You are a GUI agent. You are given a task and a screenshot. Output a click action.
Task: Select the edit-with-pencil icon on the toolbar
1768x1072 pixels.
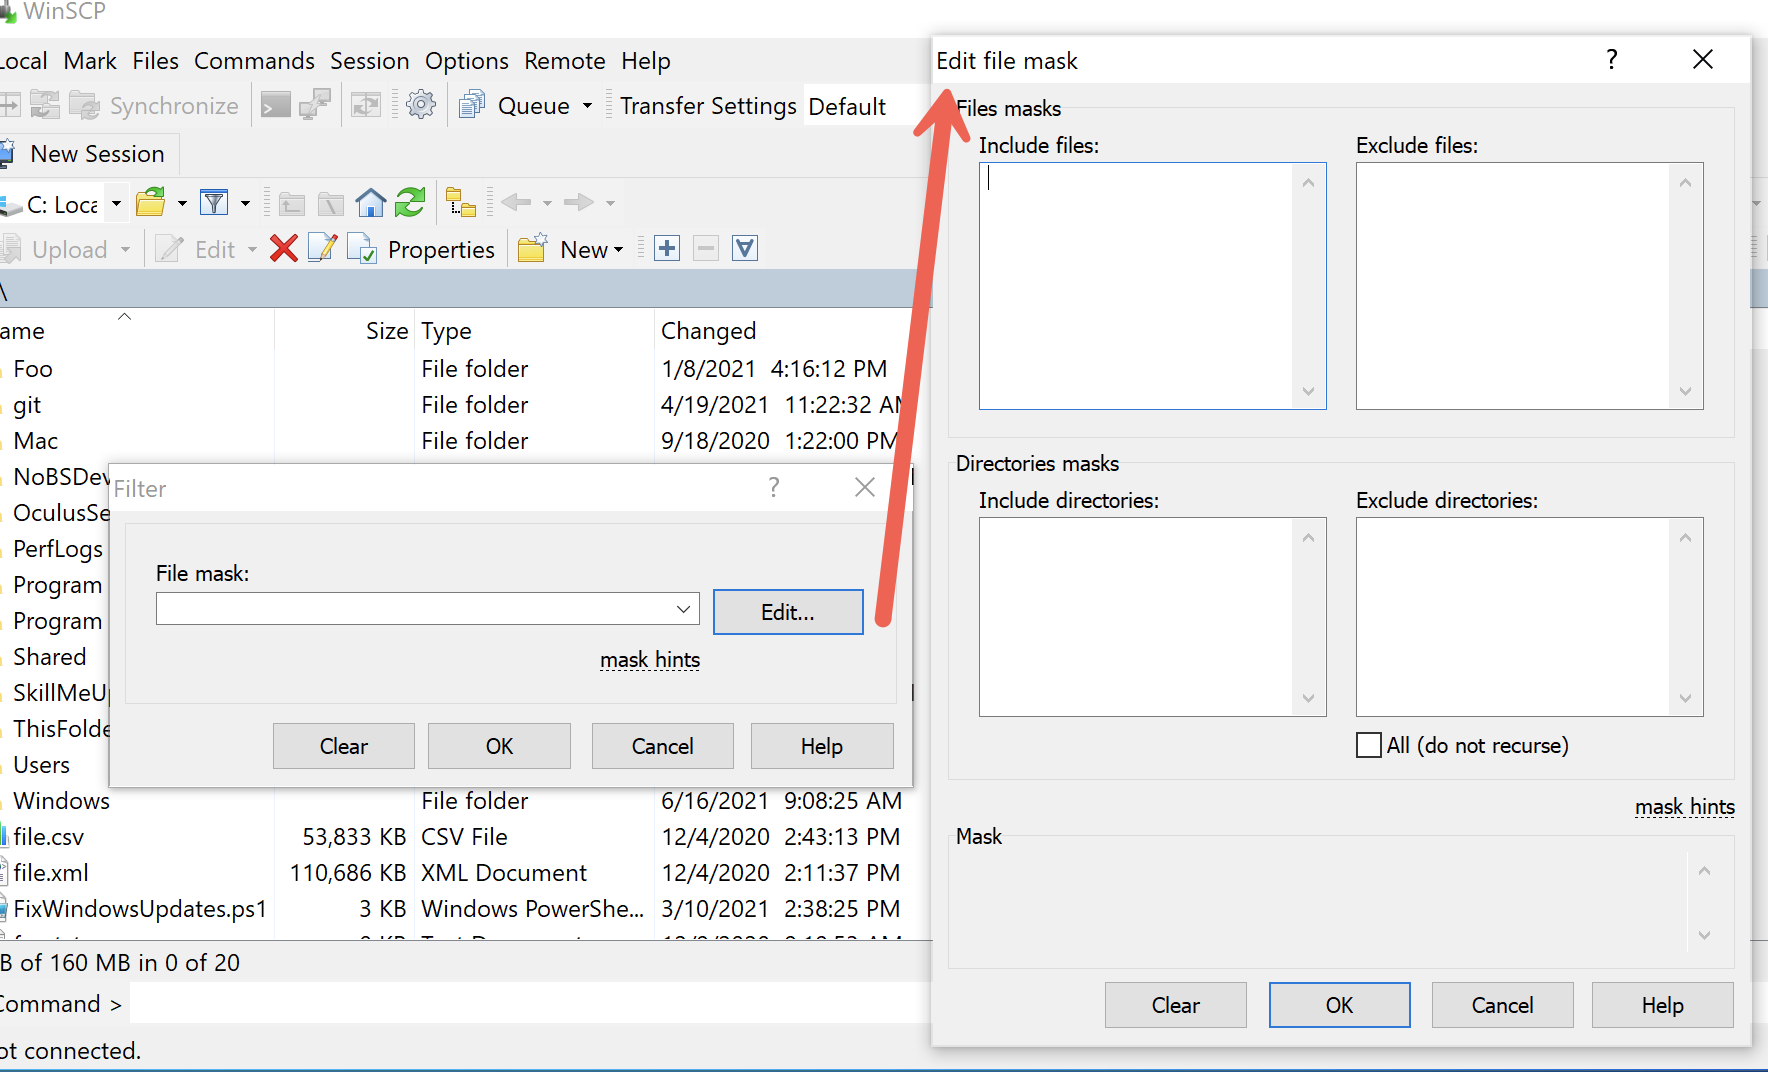click(322, 248)
